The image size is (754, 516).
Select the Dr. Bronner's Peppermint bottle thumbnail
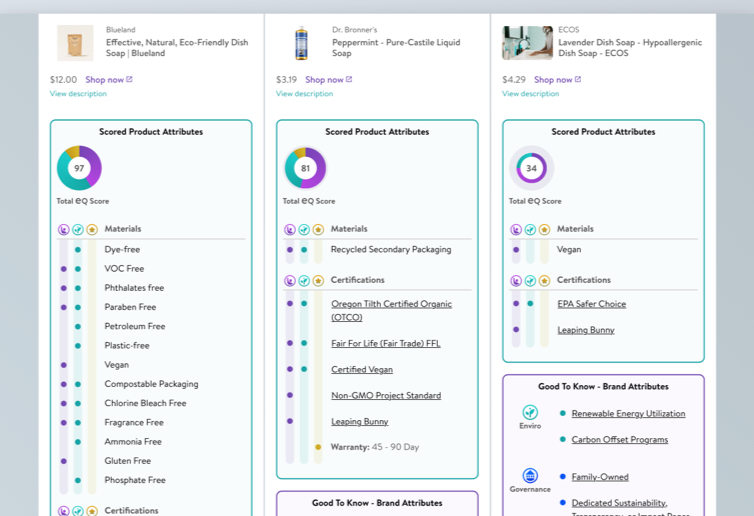(301, 43)
